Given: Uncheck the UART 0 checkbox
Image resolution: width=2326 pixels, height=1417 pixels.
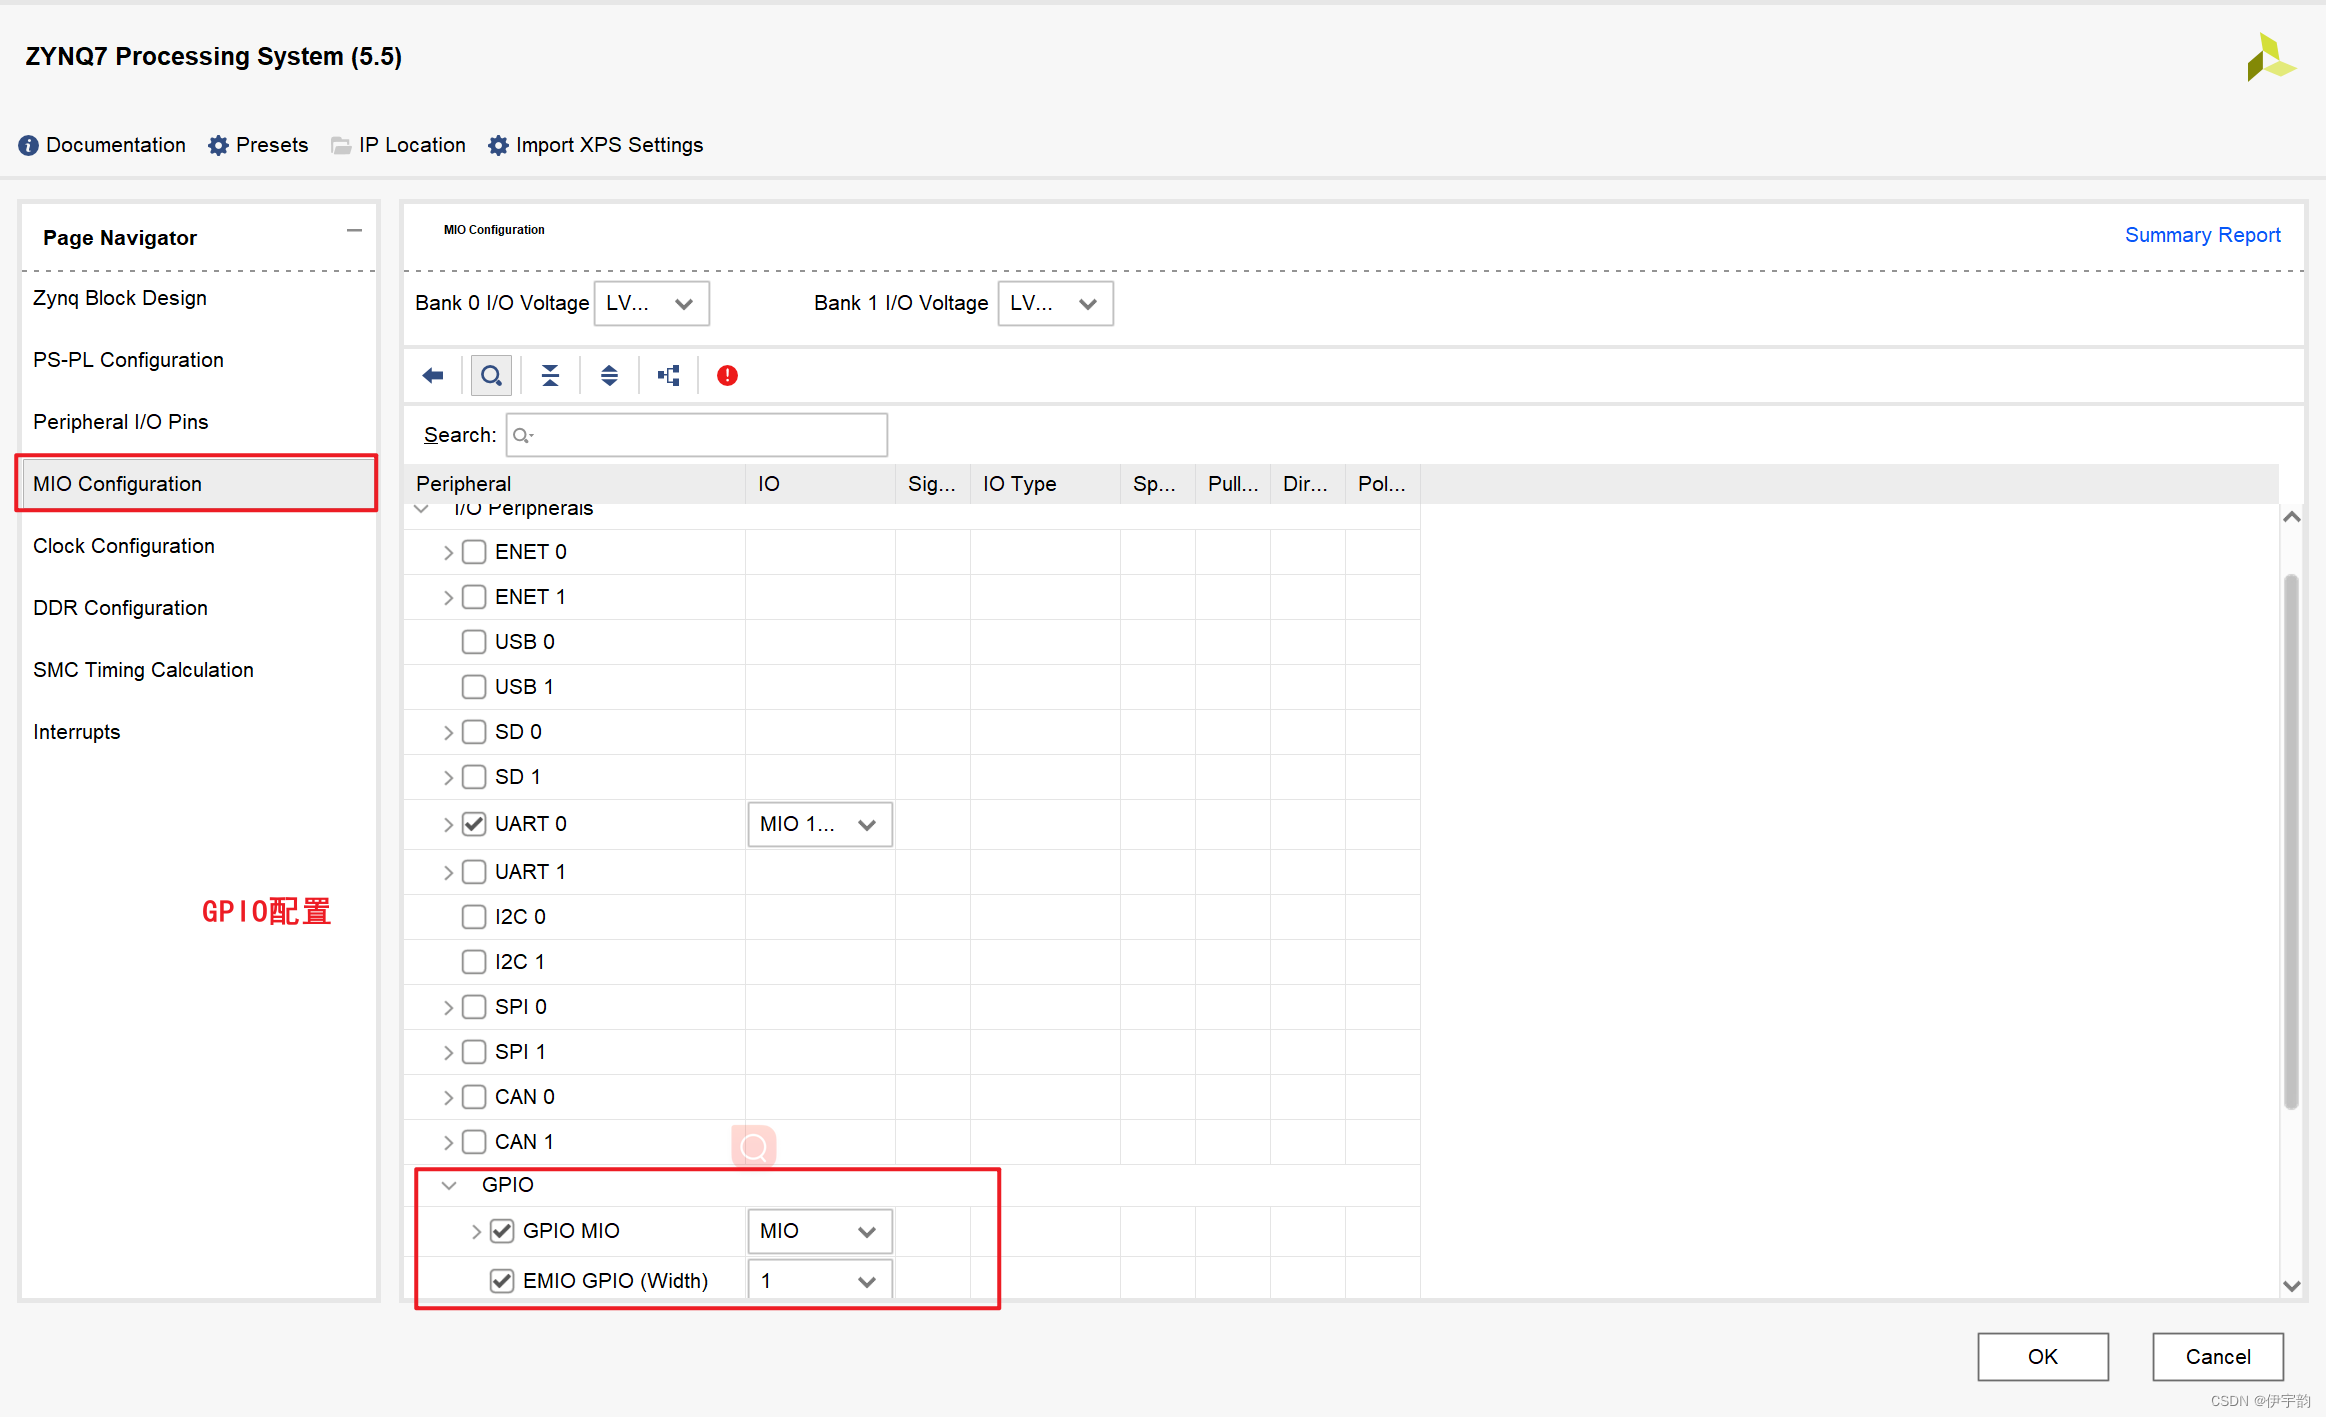Looking at the screenshot, I should click(x=474, y=824).
